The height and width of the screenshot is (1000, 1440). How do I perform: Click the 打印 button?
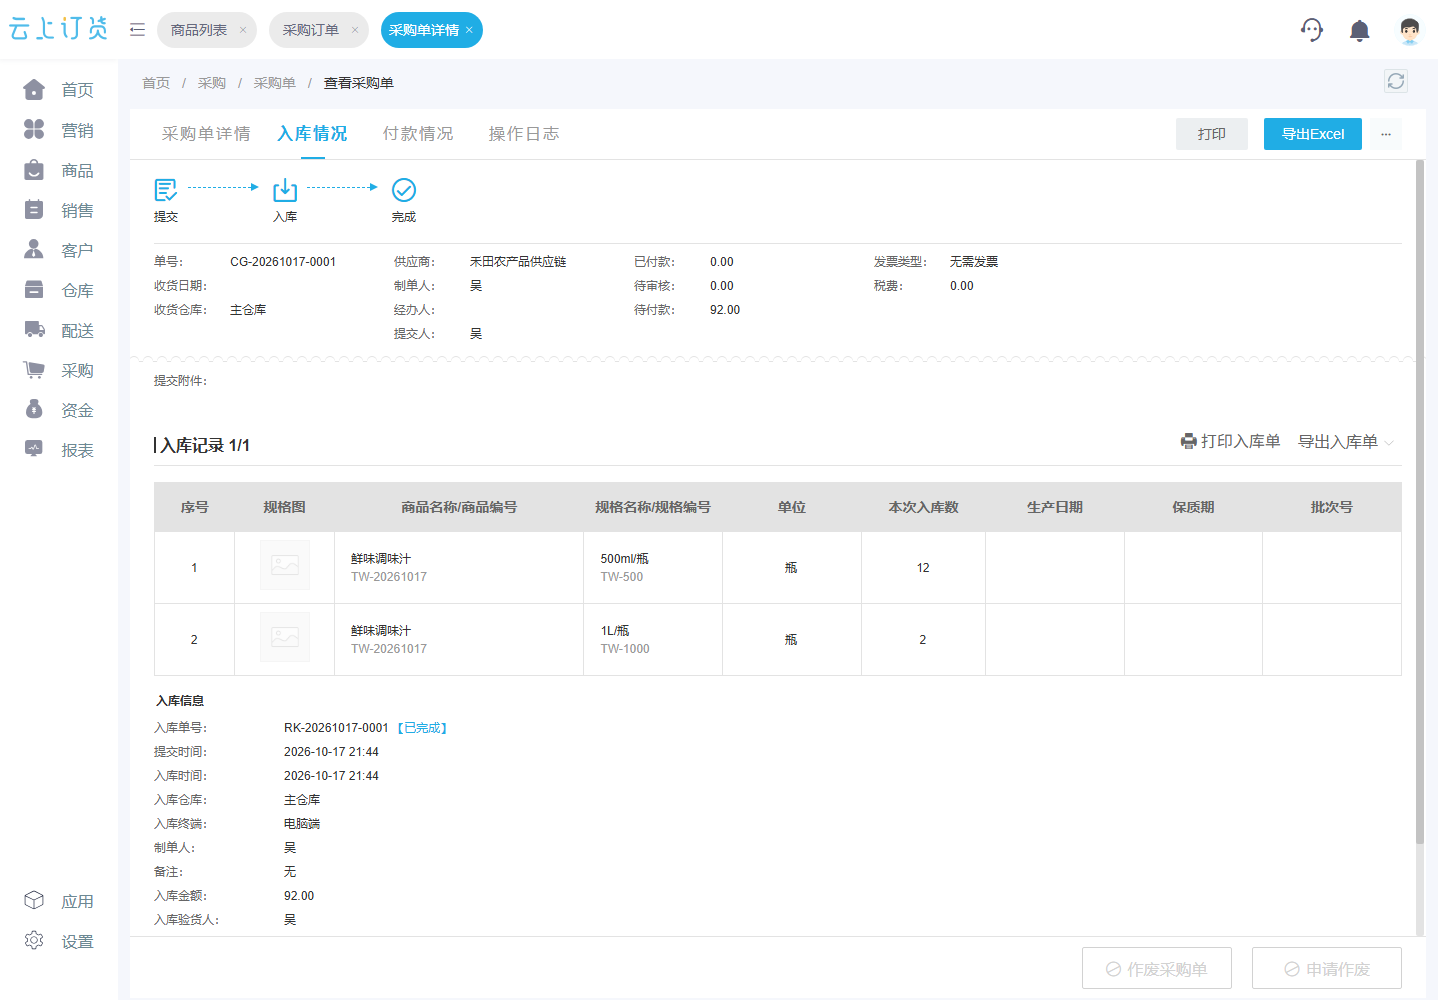(x=1212, y=134)
